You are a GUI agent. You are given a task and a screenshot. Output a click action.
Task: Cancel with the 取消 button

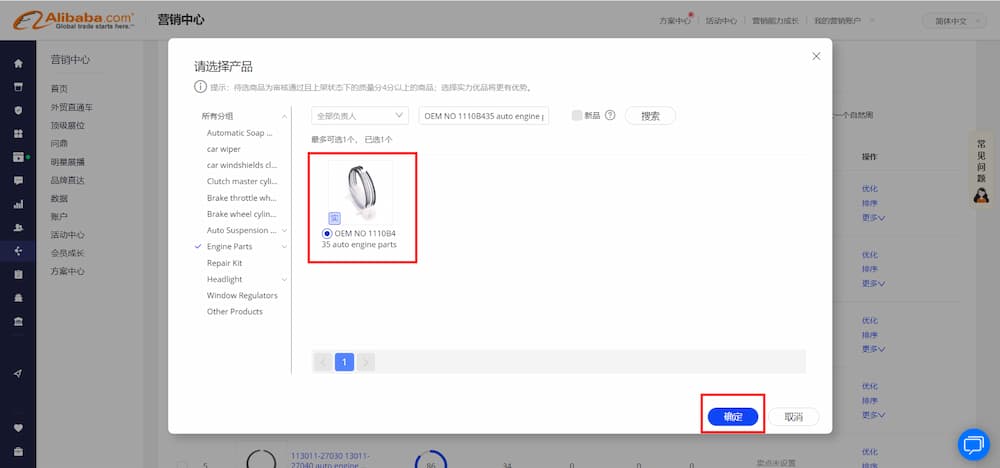pos(793,417)
